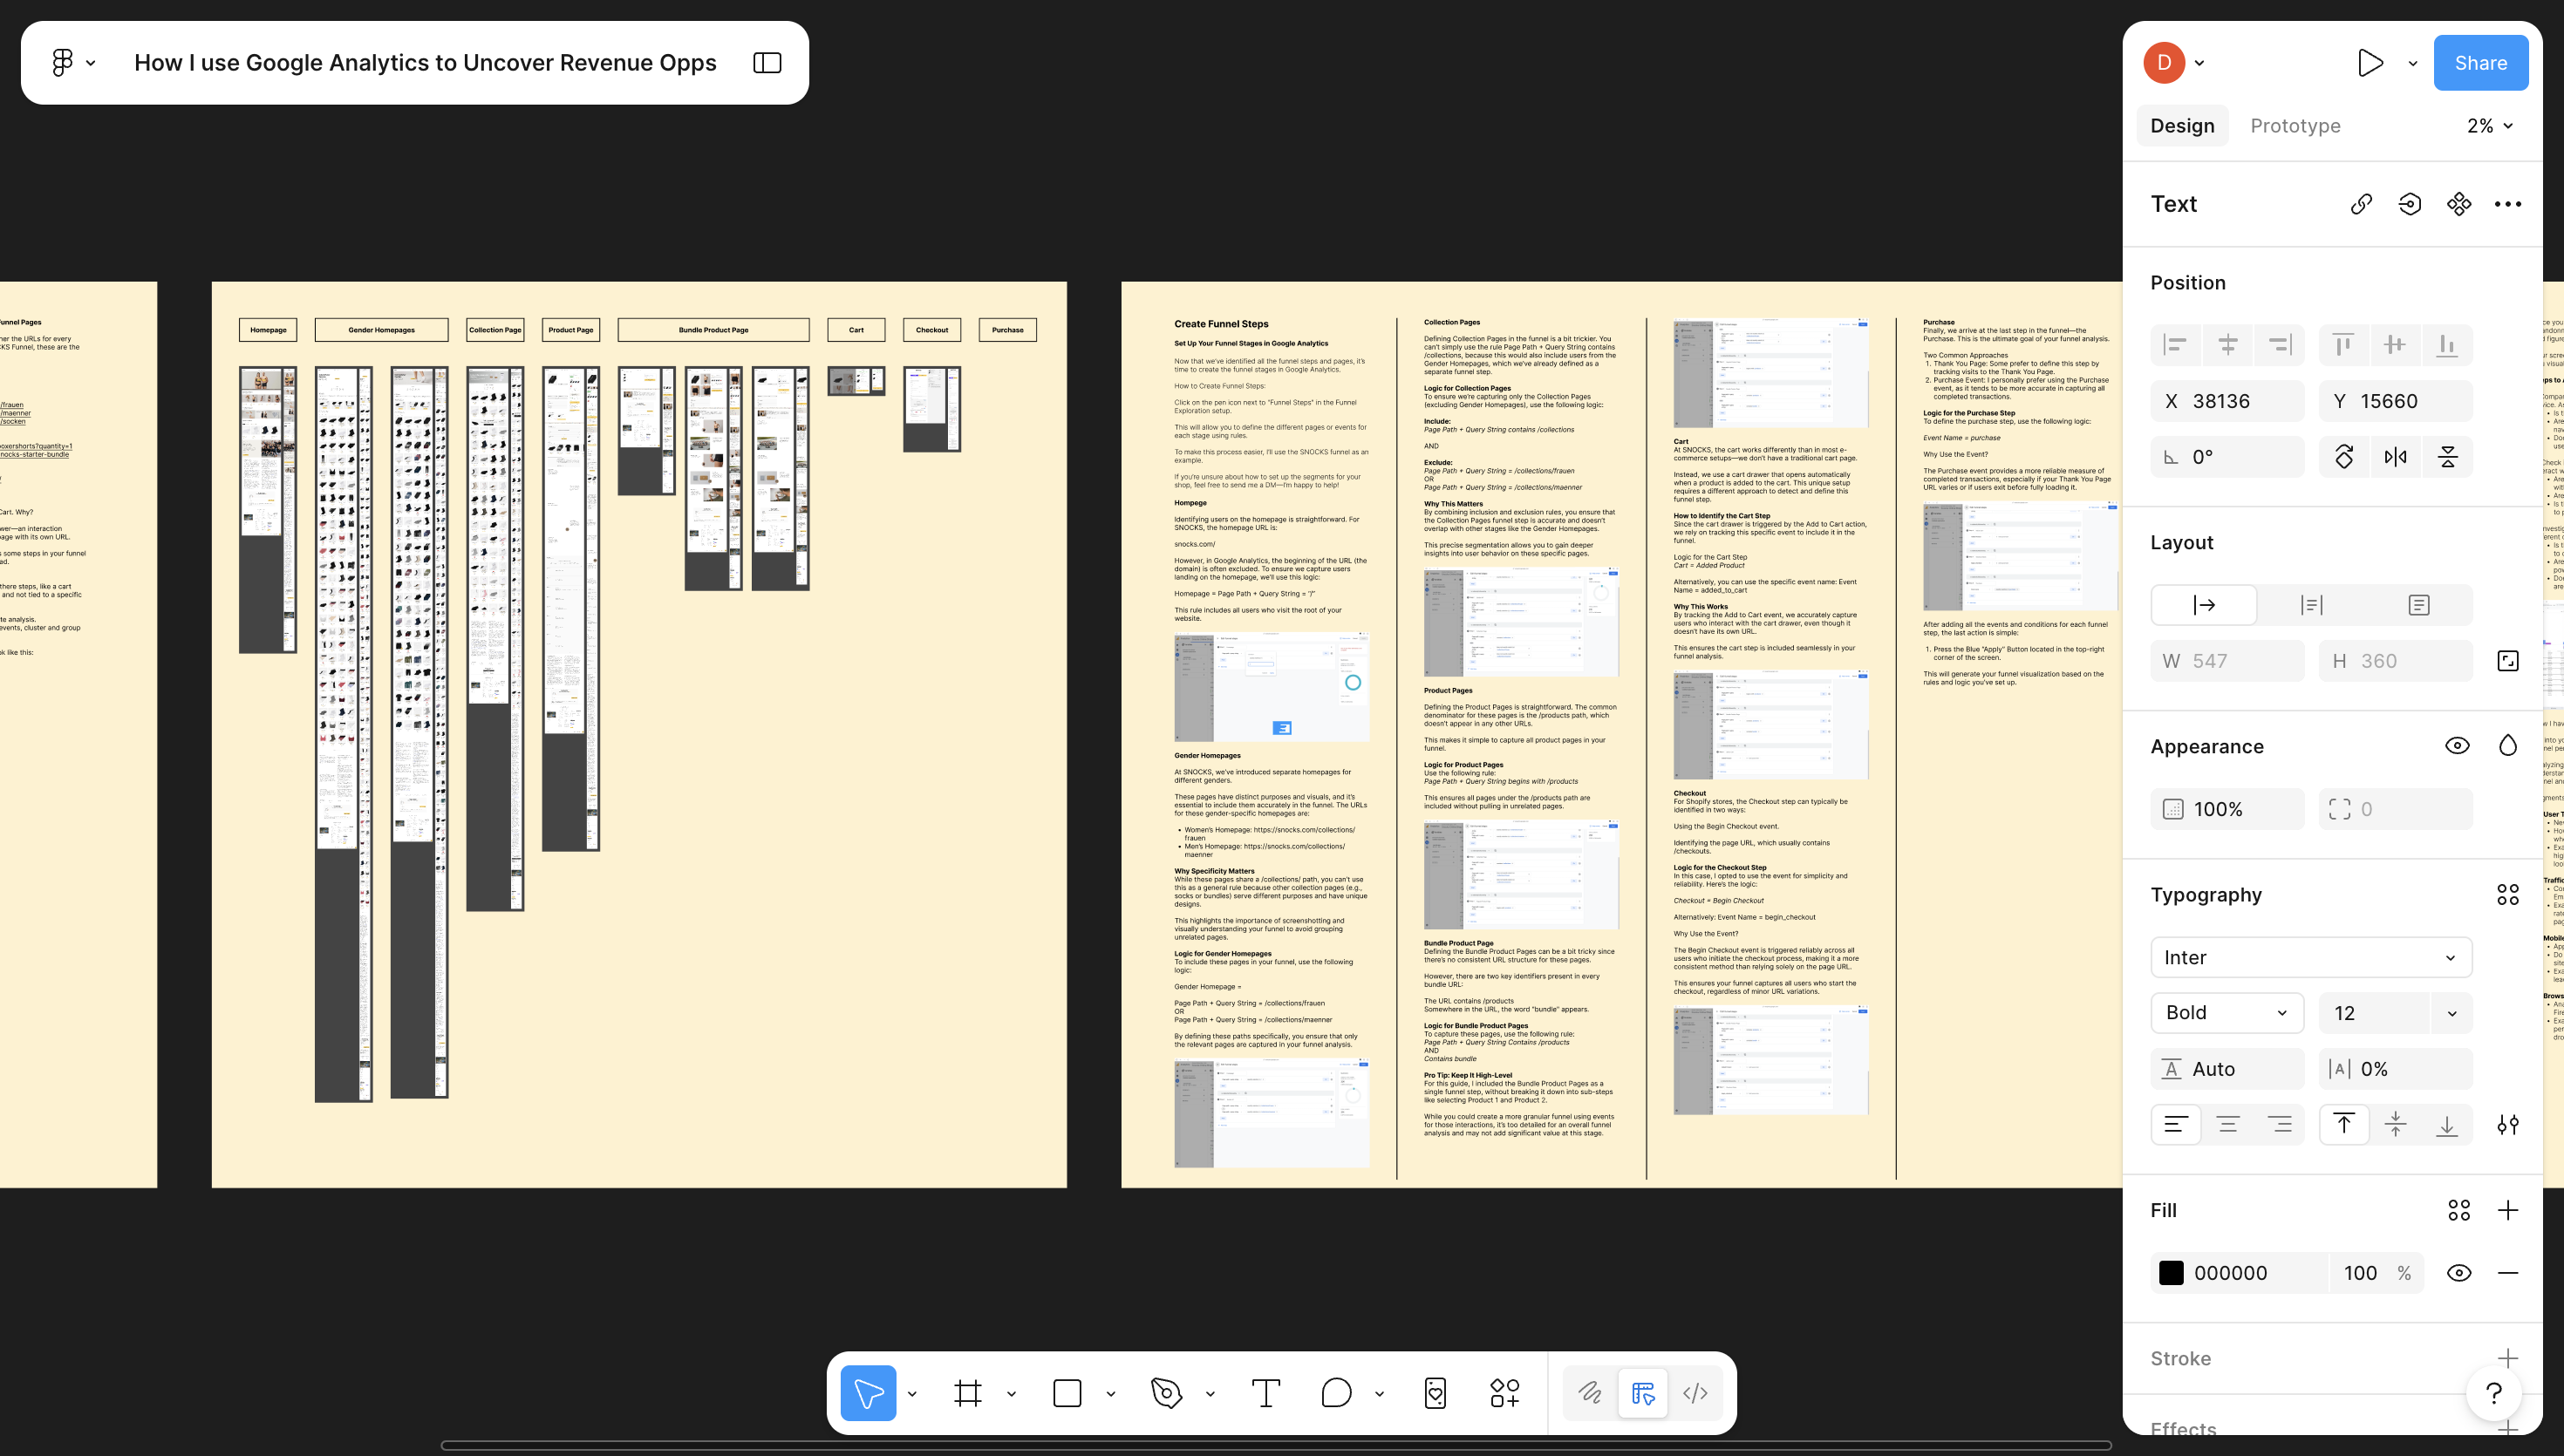2564x1456 pixels.
Task: Open the 2% zoom dropdown
Action: tap(2490, 126)
